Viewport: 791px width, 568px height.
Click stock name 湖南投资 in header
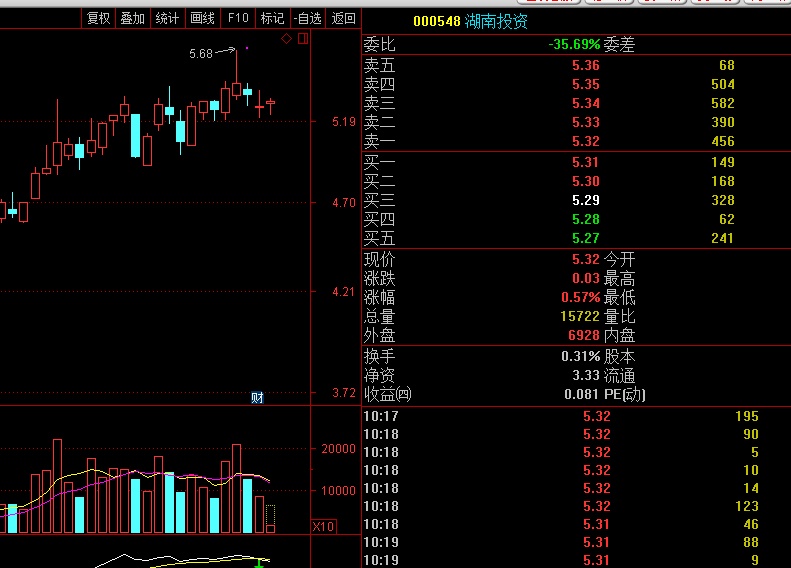pyautogui.click(x=496, y=21)
